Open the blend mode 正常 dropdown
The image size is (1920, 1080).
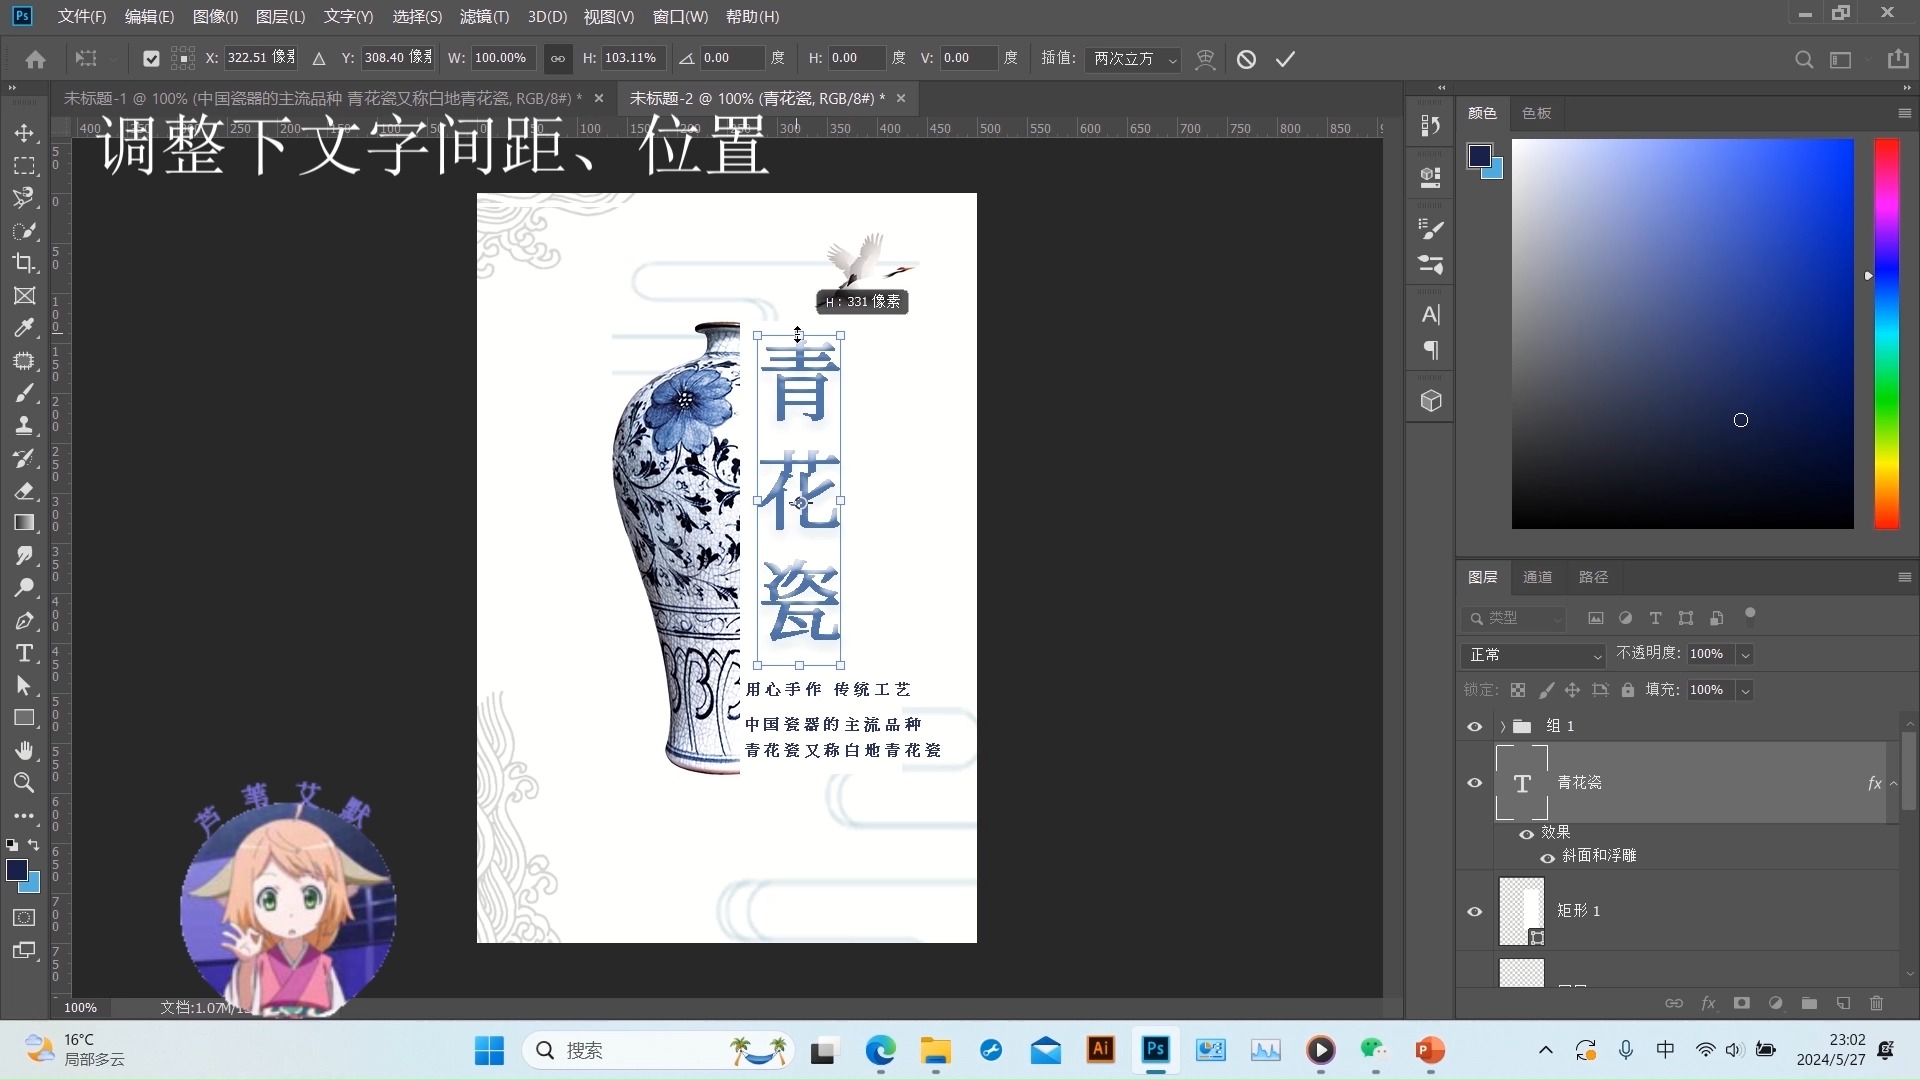point(1533,655)
